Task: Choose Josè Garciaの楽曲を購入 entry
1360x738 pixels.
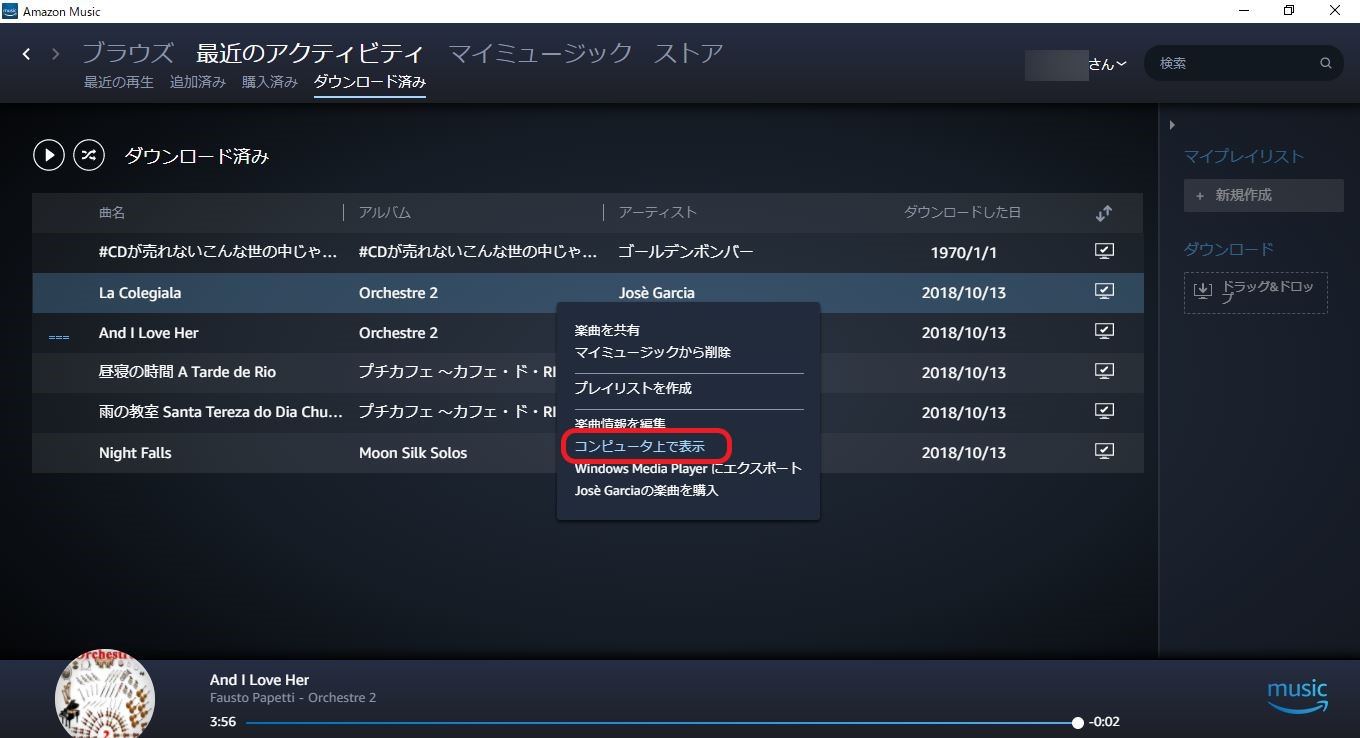Action: (646, 490)
